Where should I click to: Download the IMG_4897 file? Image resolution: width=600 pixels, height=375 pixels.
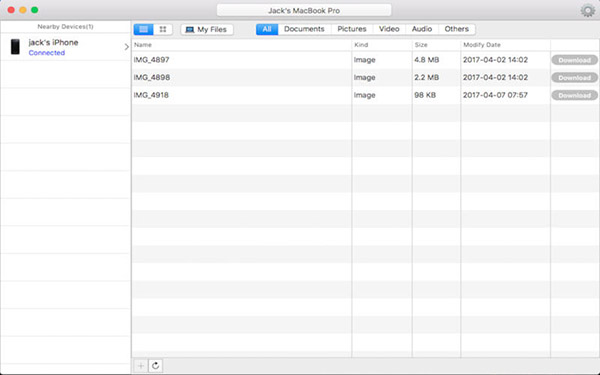574,60
